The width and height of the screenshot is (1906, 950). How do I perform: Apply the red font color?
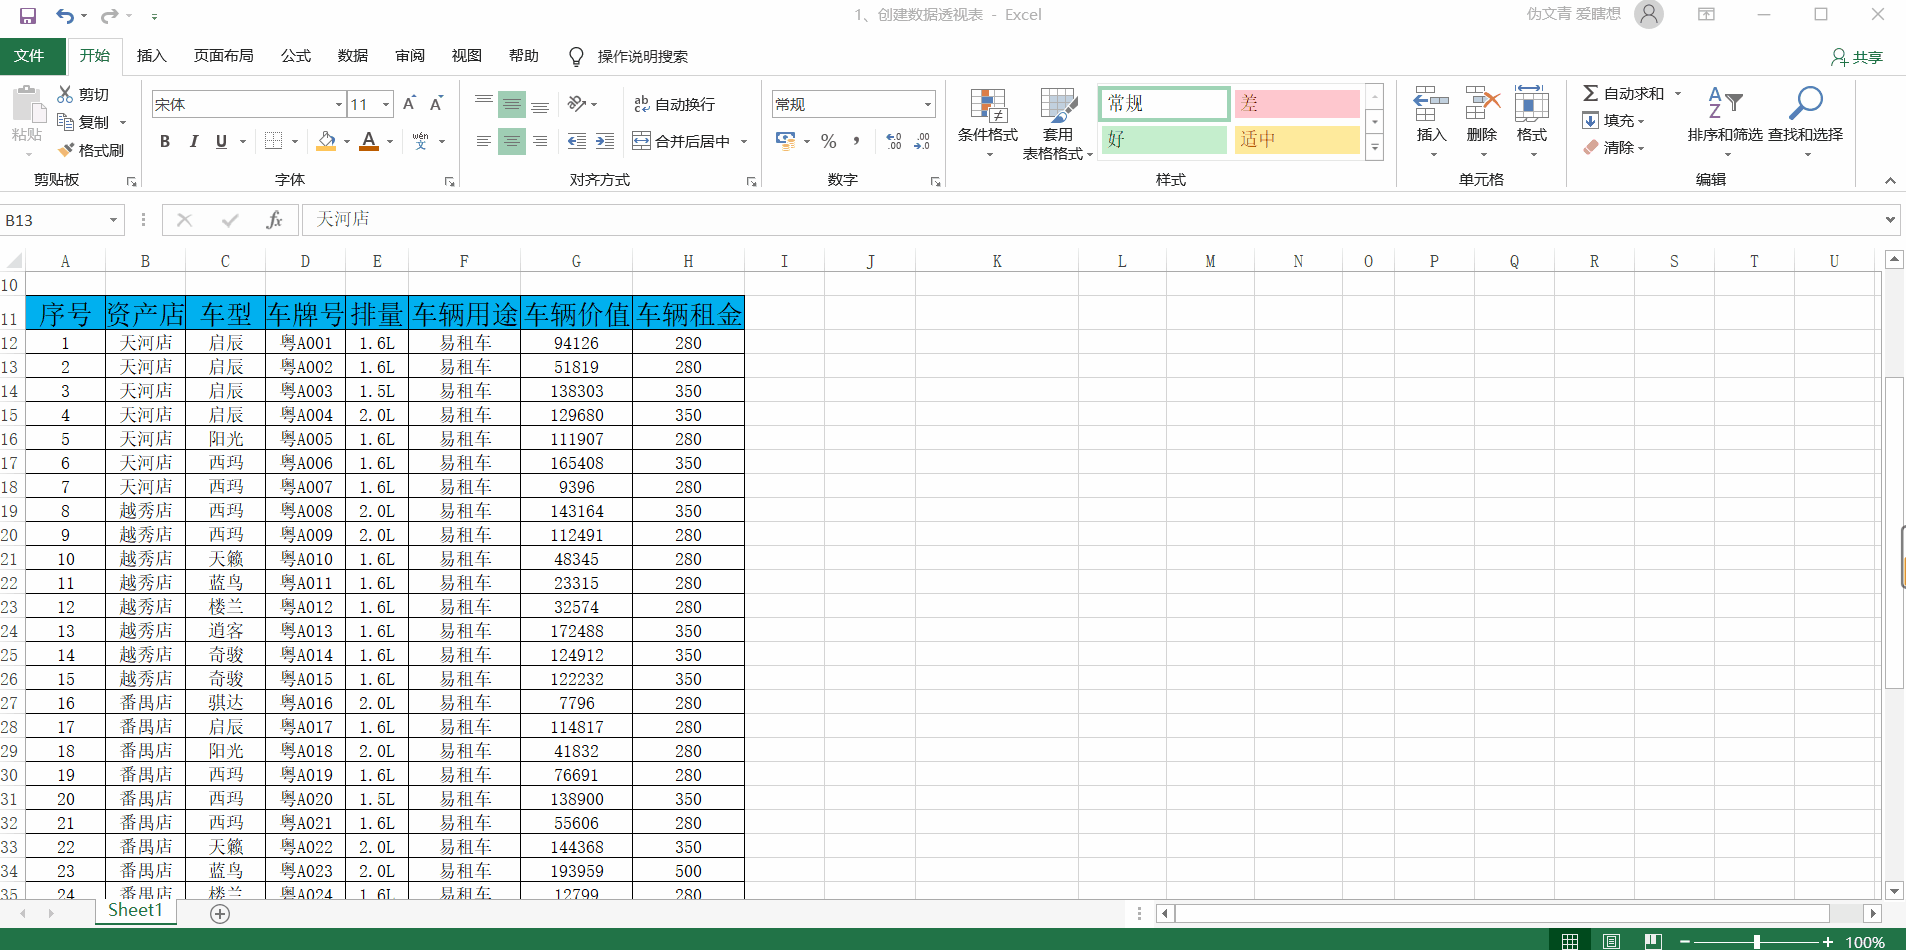369,141
